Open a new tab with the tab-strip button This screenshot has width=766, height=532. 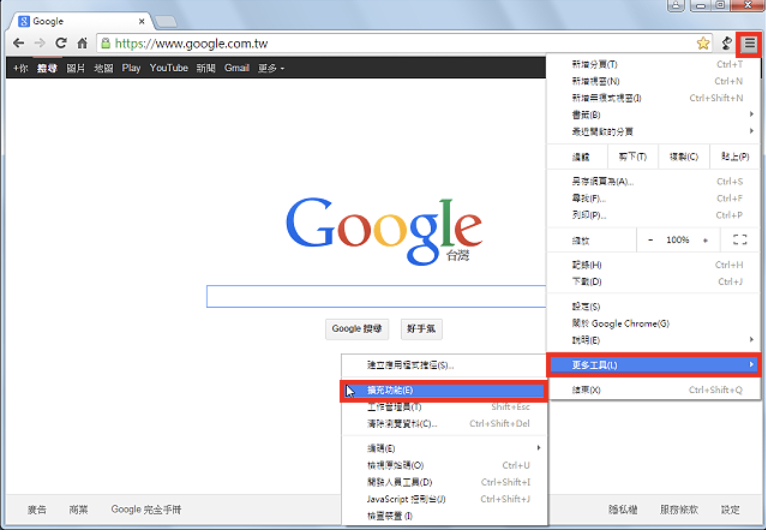(166, 21)
